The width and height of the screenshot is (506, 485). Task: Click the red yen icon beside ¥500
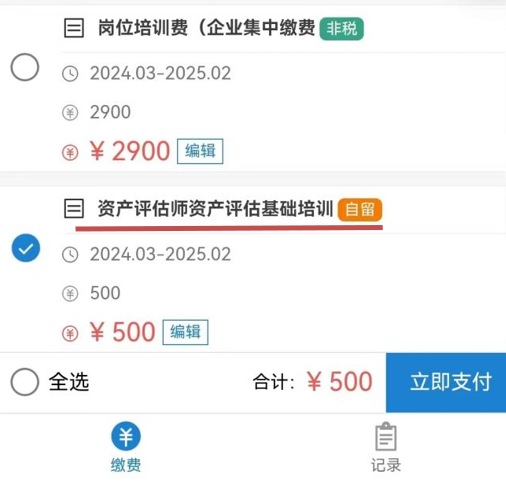[x=70, y=334]
